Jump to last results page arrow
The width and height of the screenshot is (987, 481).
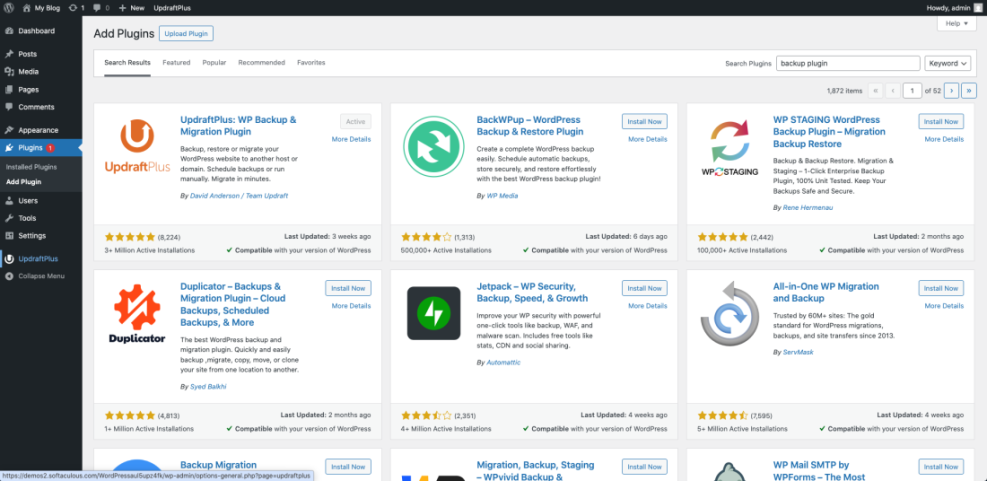pos(969,91)
